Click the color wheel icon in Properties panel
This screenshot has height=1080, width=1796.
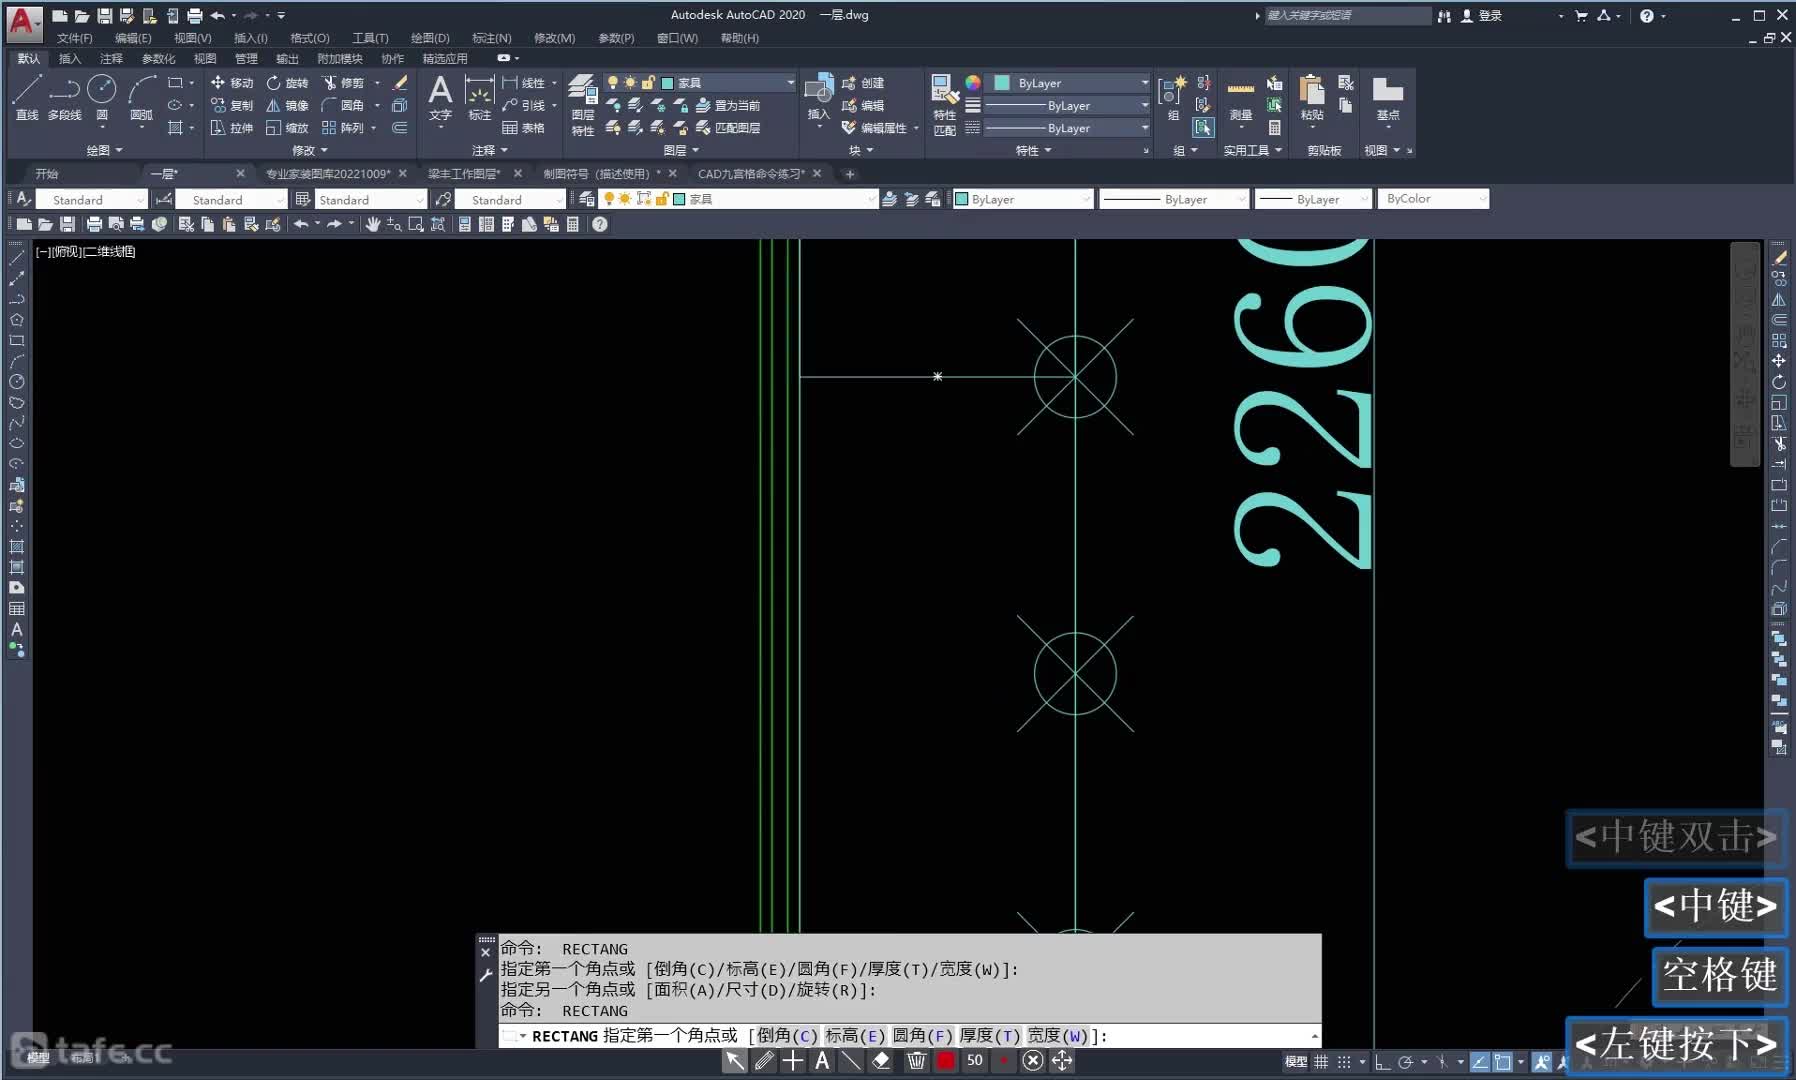point(973,83)
